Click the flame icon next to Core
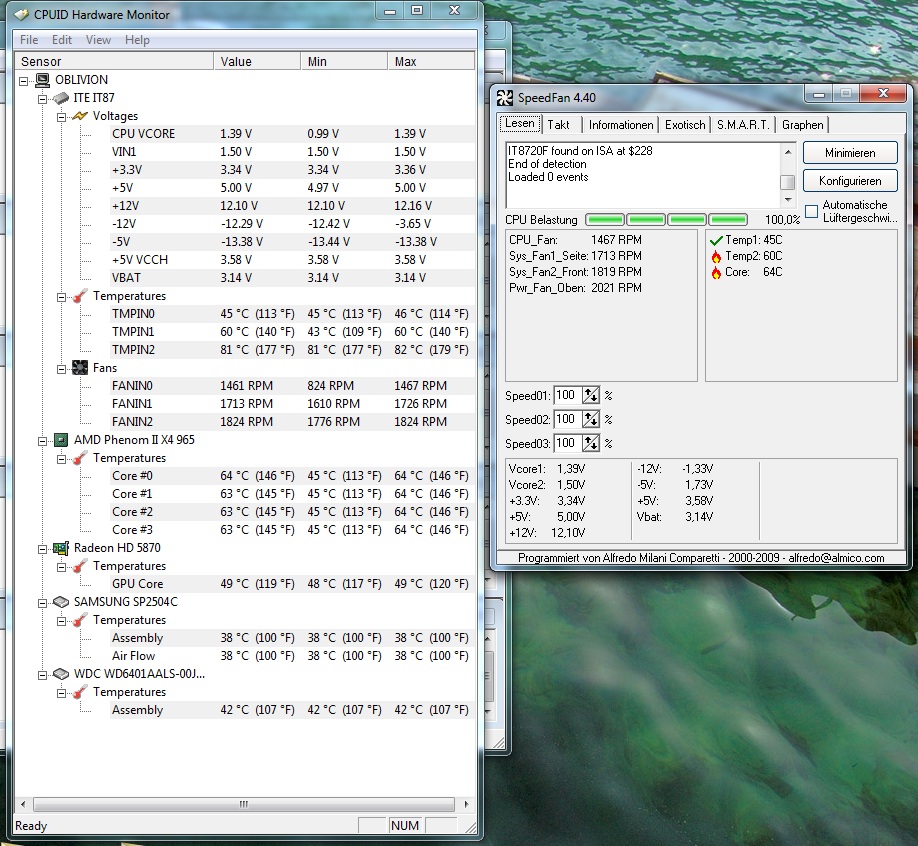 pos(715,272)
